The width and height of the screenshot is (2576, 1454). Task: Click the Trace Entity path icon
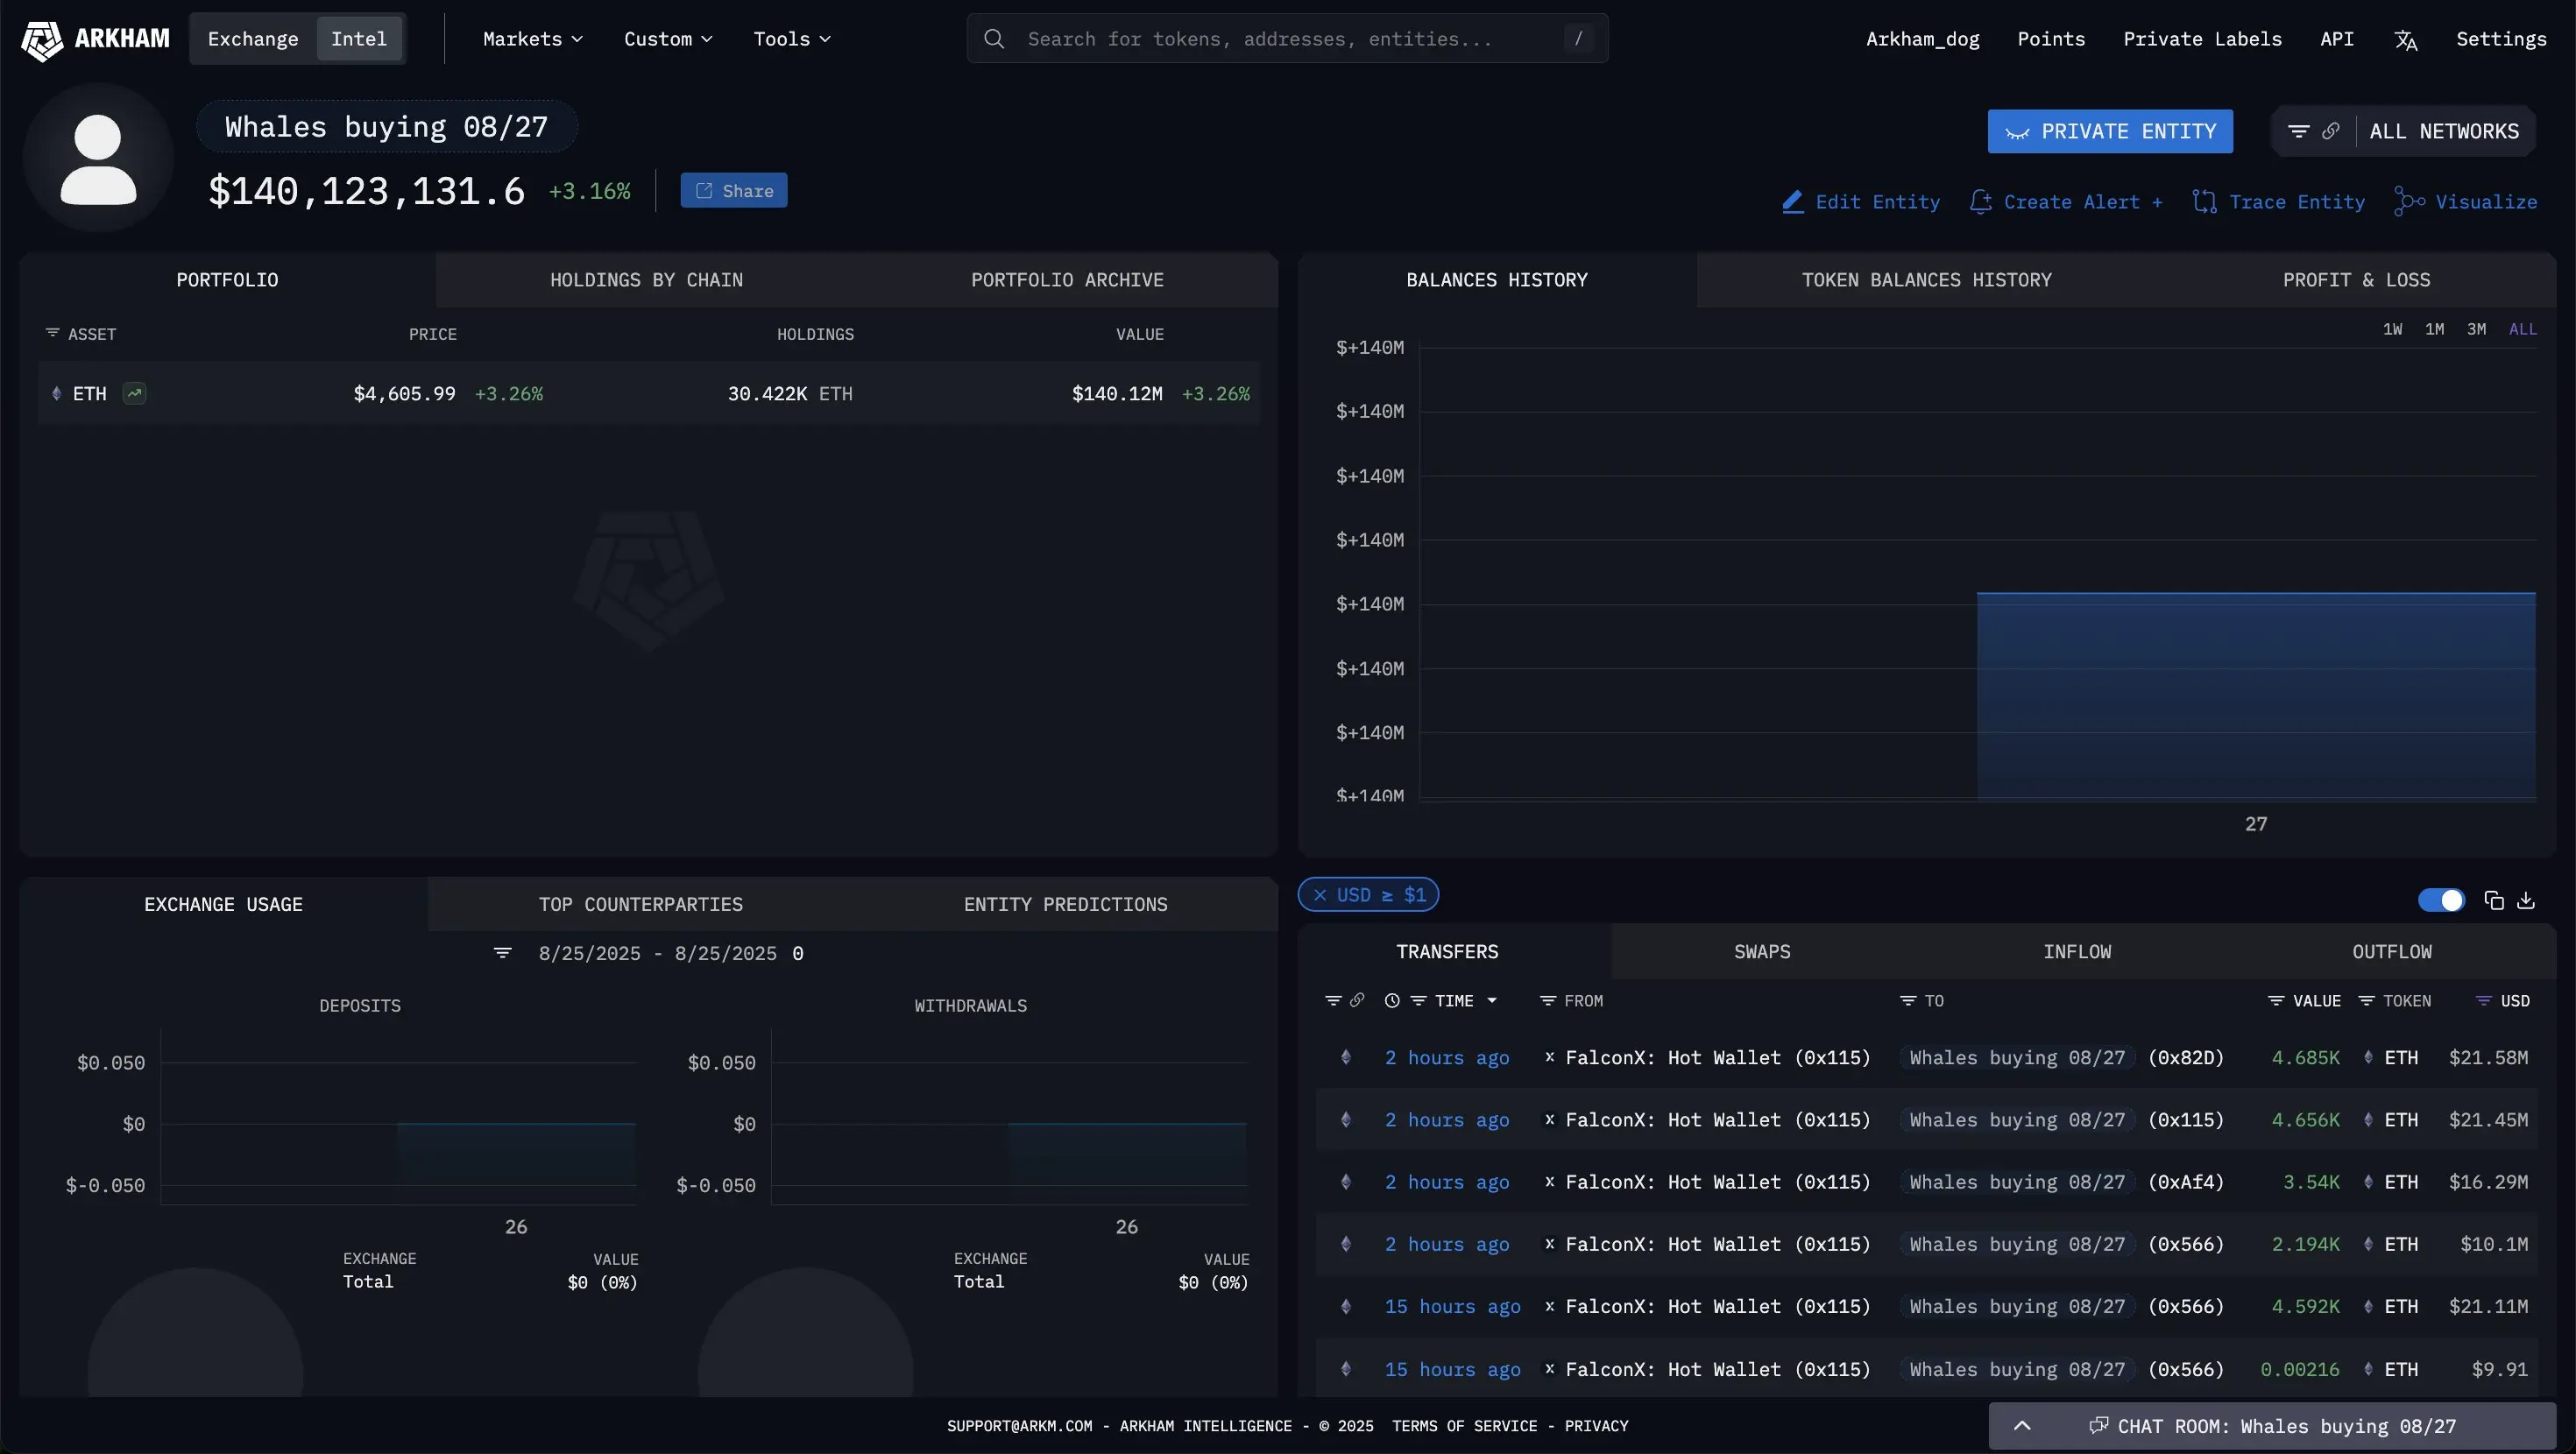[2204, 202]
